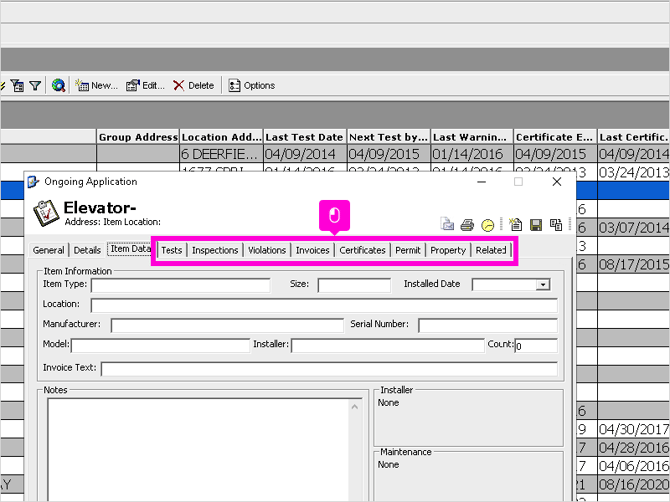Open the Violations tab
Image resolution: width=670 pixels, height=502 pixels.
[267, 250]
